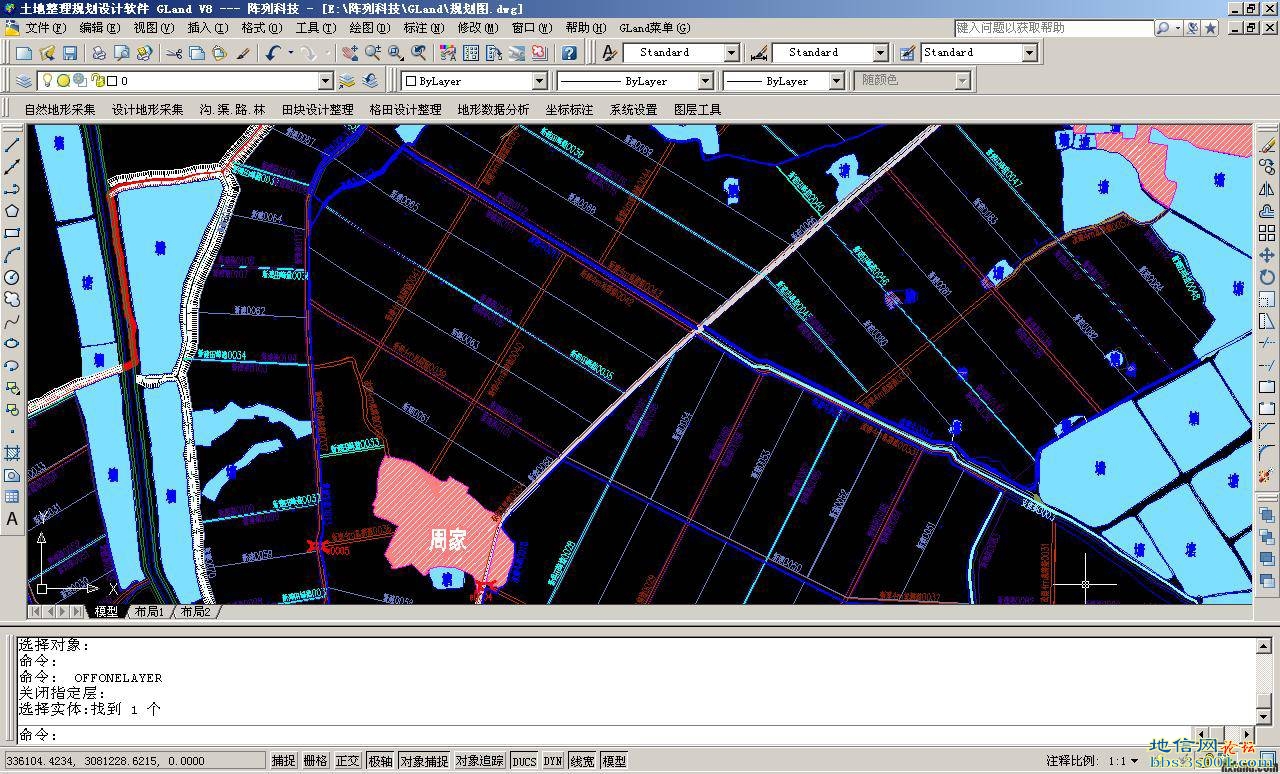Viewport: 1280px width, 774px height.
Task: Toggle DYN dynamic input in status bar
Action: click(x=553, y=761)
